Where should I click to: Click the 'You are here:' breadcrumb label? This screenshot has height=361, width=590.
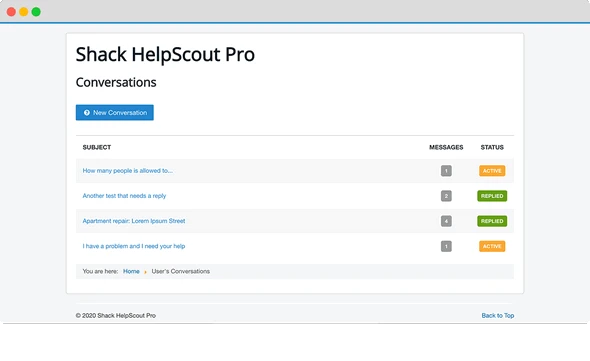coord(100,271)
